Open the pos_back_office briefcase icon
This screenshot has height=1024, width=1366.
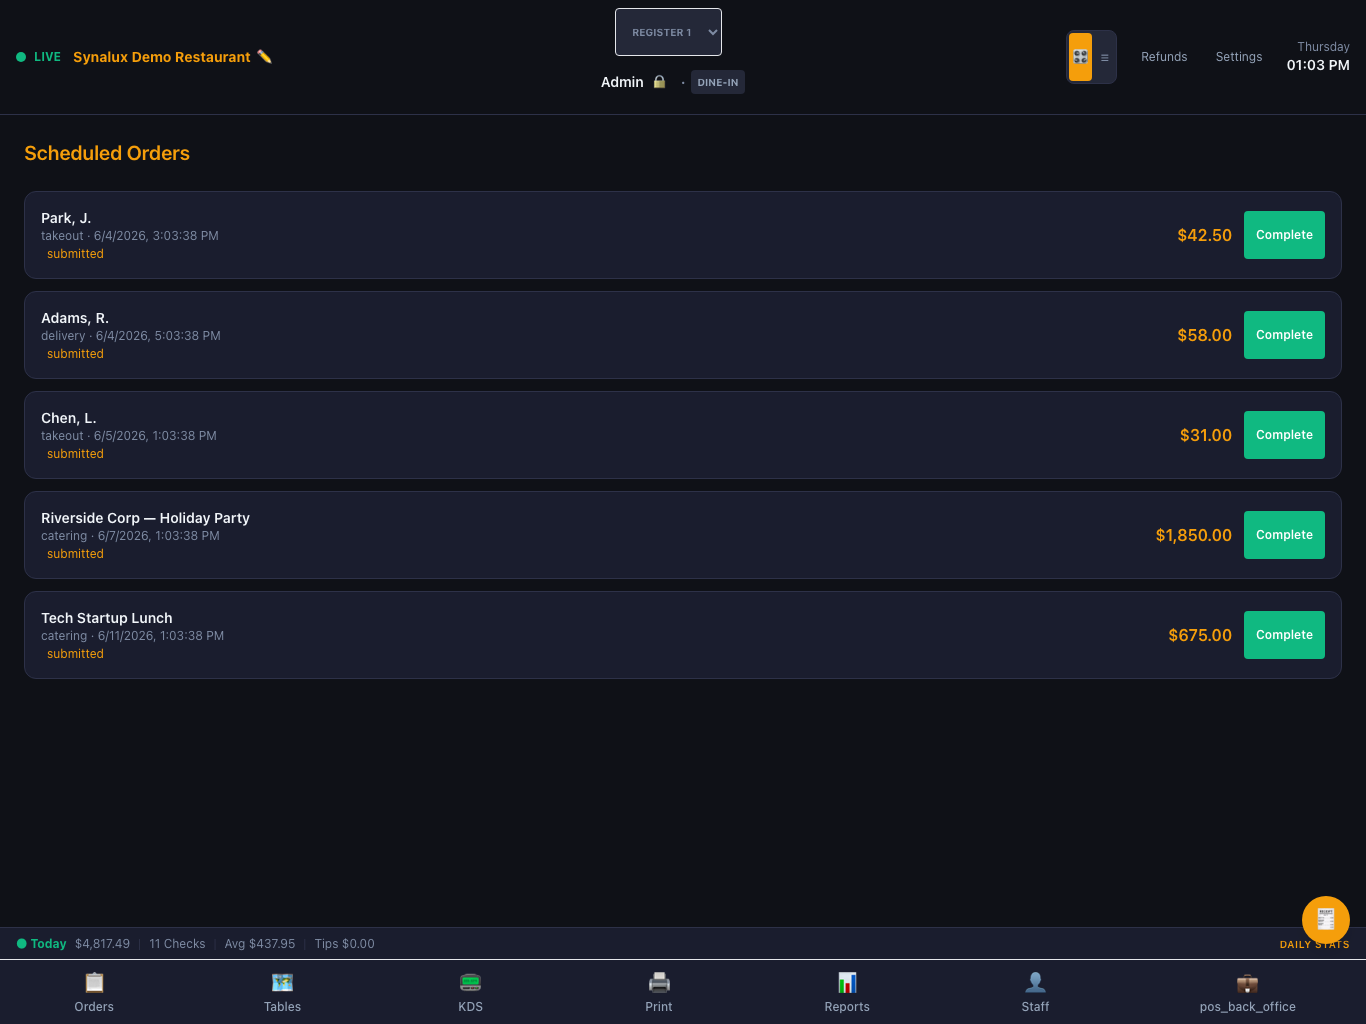[x=1247, y=982]
